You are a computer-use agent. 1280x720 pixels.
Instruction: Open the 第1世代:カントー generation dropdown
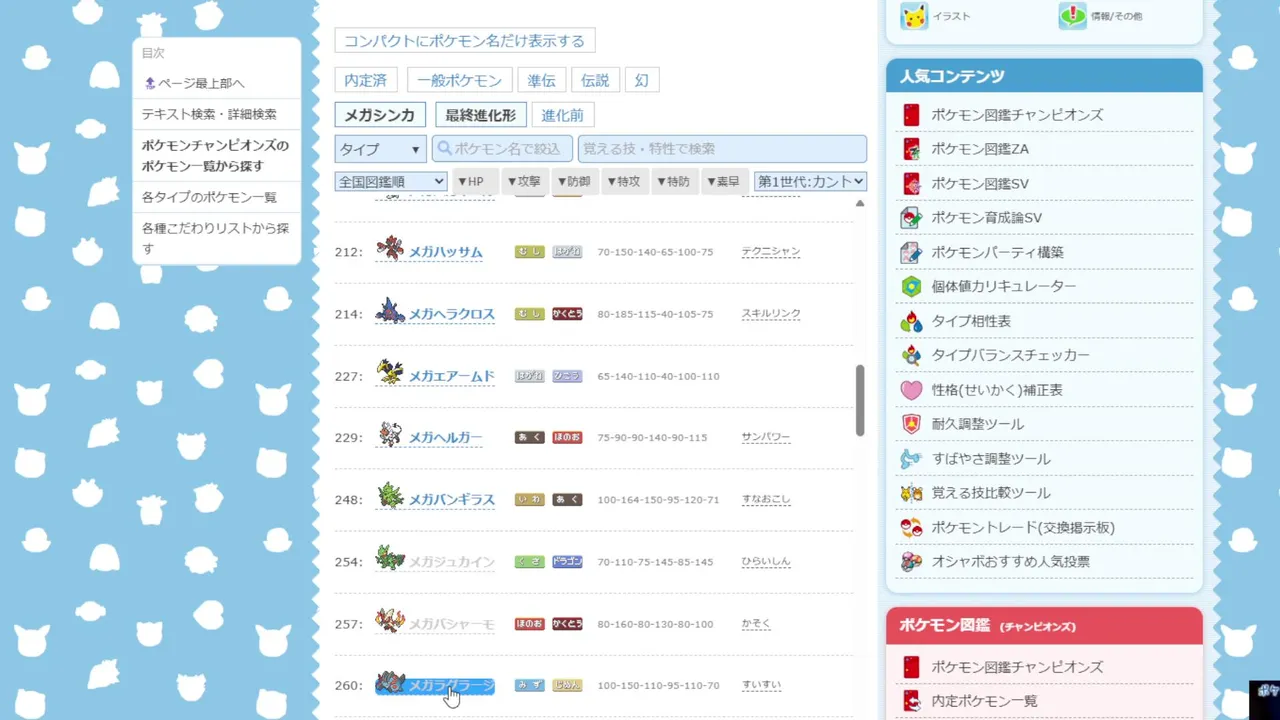click(x=810, y=181)
